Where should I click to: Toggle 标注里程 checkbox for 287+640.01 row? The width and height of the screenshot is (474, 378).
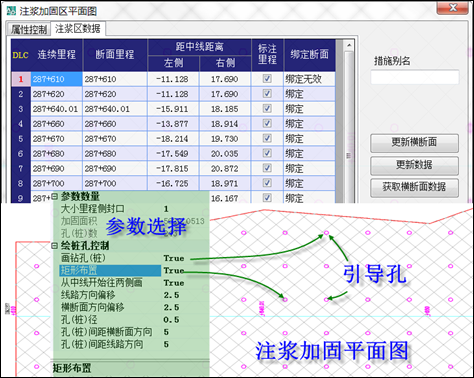click(267, 109)
